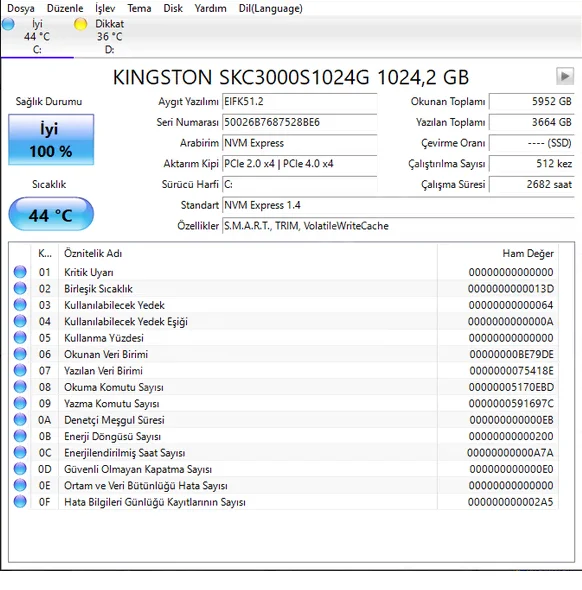The width and height of the screenshot is (582, 590).
Task: Click raw value 000000591697C
Action: pyautogui.click(x=511, y=403)
